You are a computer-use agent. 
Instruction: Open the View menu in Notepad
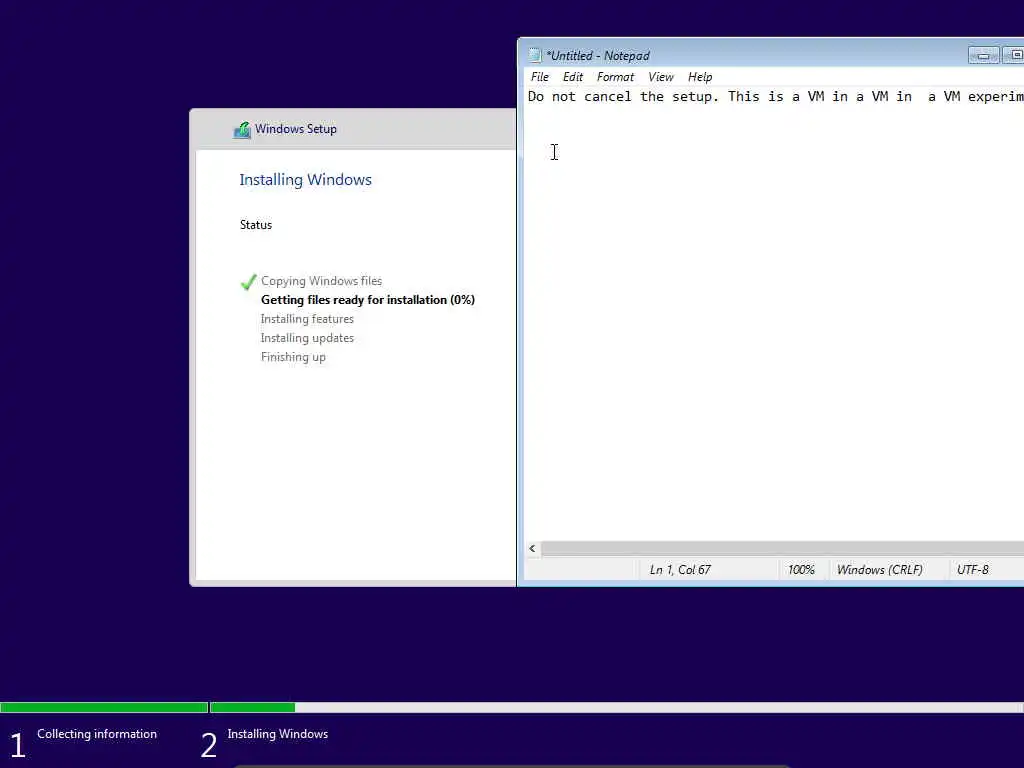(x=660, y=77)
